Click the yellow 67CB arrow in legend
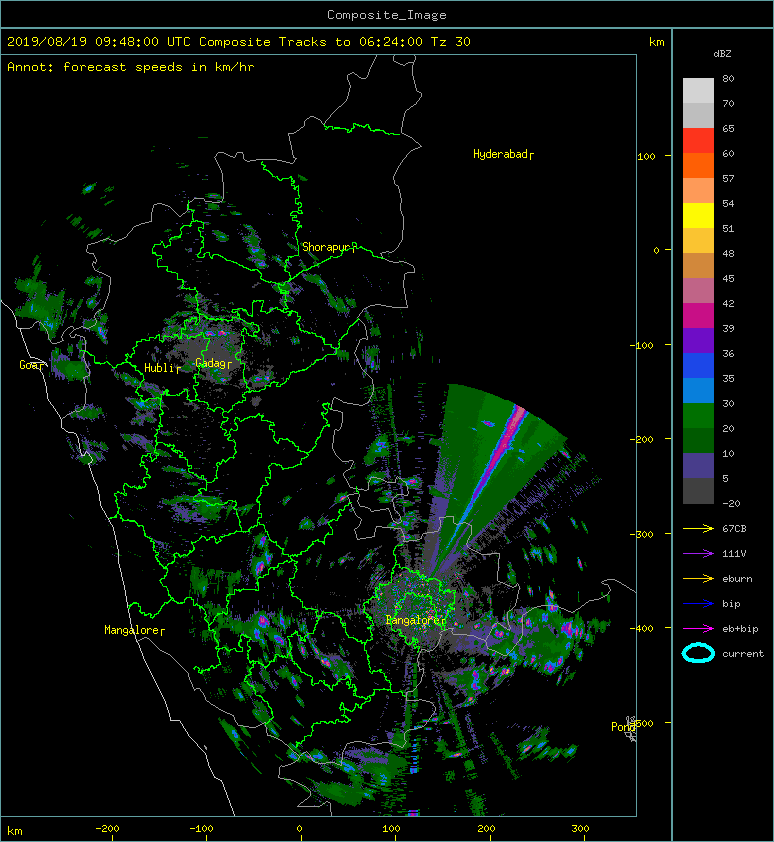Image resolution: width=774 pixels, height=842 pixels. [698, 528]
